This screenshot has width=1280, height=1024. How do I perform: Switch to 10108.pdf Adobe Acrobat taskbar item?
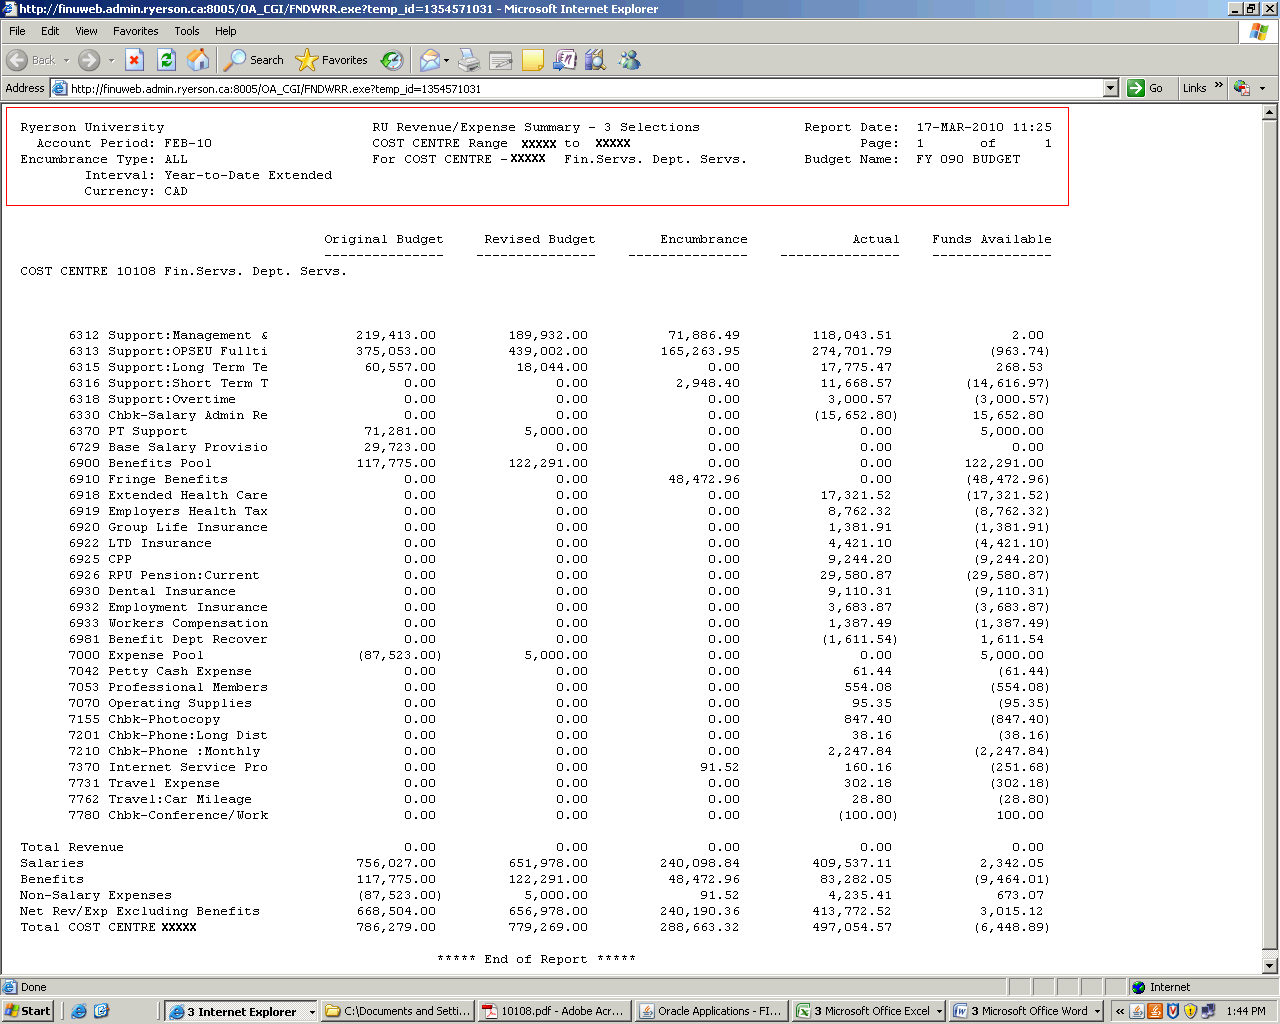click(553, 1011)
